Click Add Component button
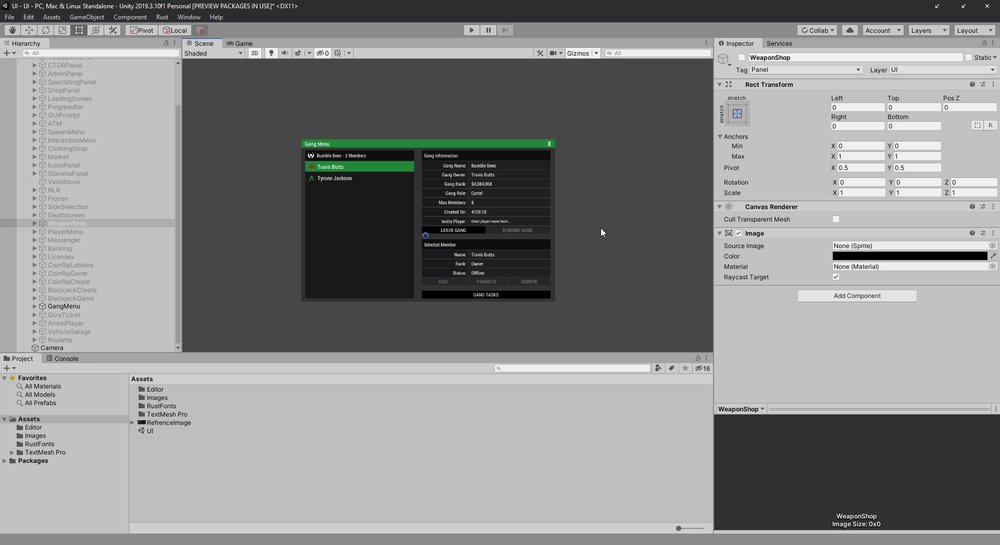 pos(857,296)
